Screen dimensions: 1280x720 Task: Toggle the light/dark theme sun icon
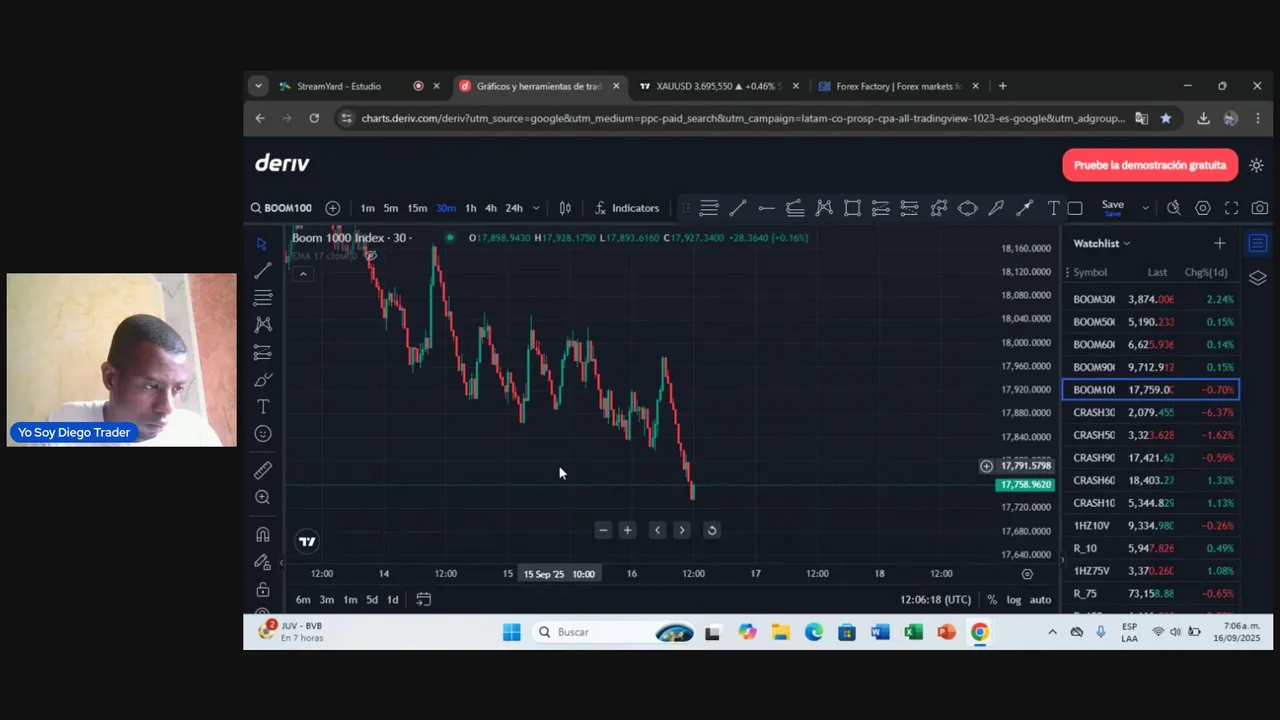(x=1257, y=165)
